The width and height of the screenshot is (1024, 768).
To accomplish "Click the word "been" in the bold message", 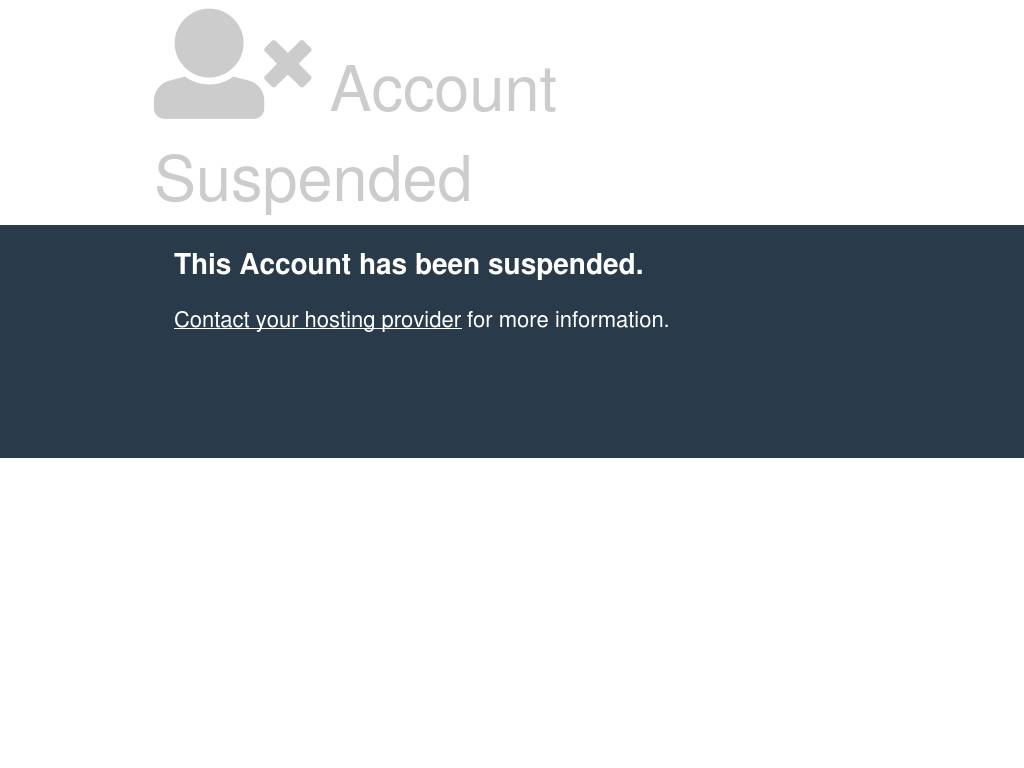I will [447, 264].
